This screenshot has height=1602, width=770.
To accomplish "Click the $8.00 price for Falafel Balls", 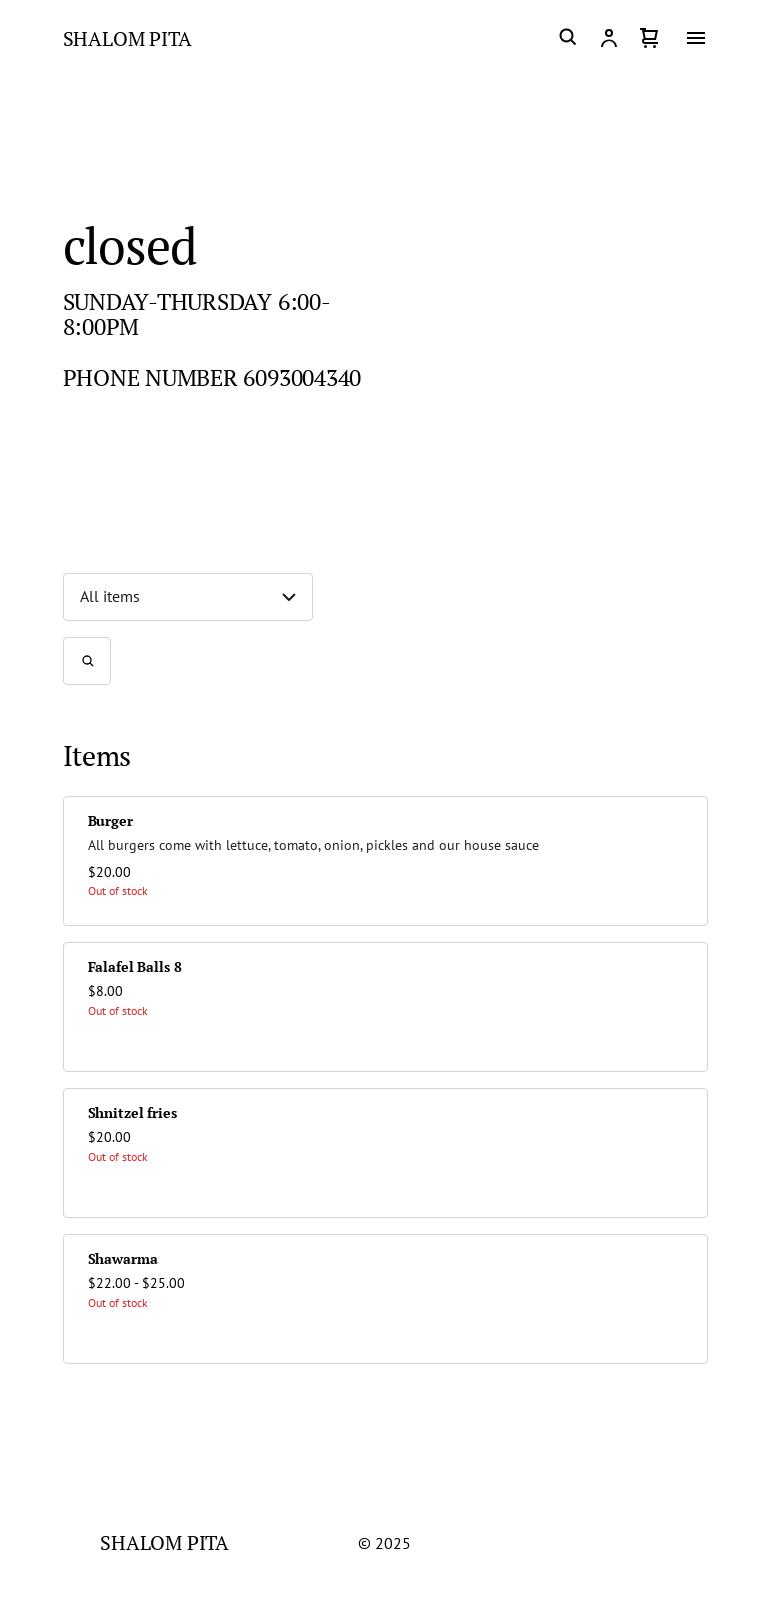I will (x=105, y=991).
